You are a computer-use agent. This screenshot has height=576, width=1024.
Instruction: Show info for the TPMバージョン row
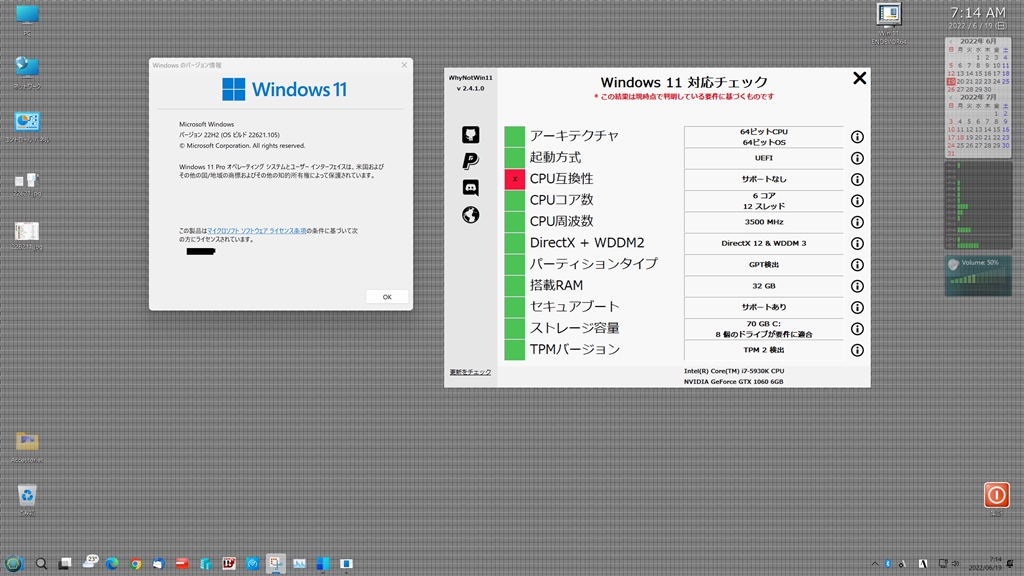click(x=857, y=350)
